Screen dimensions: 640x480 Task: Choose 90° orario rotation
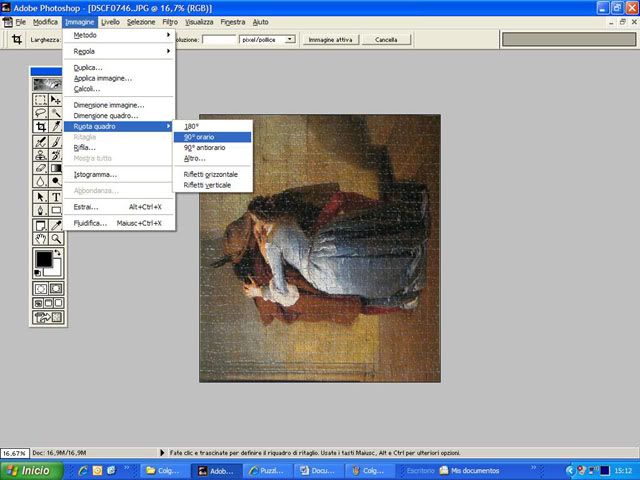pyautogui.click(x=212, y=137)
